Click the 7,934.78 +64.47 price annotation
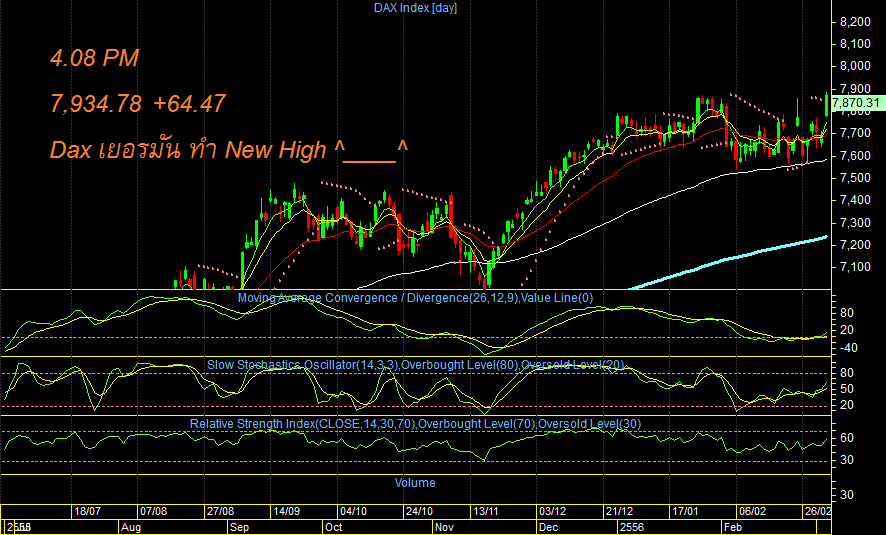The height and width of the screenshot is (535, 886). tap(138, 103)
